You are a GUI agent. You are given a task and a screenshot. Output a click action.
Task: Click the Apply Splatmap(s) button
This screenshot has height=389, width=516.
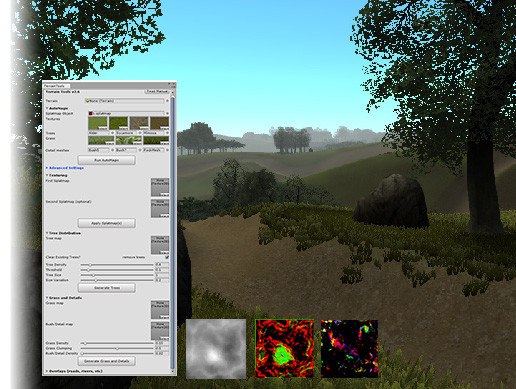pyautogui.click(x=107, y=223)
